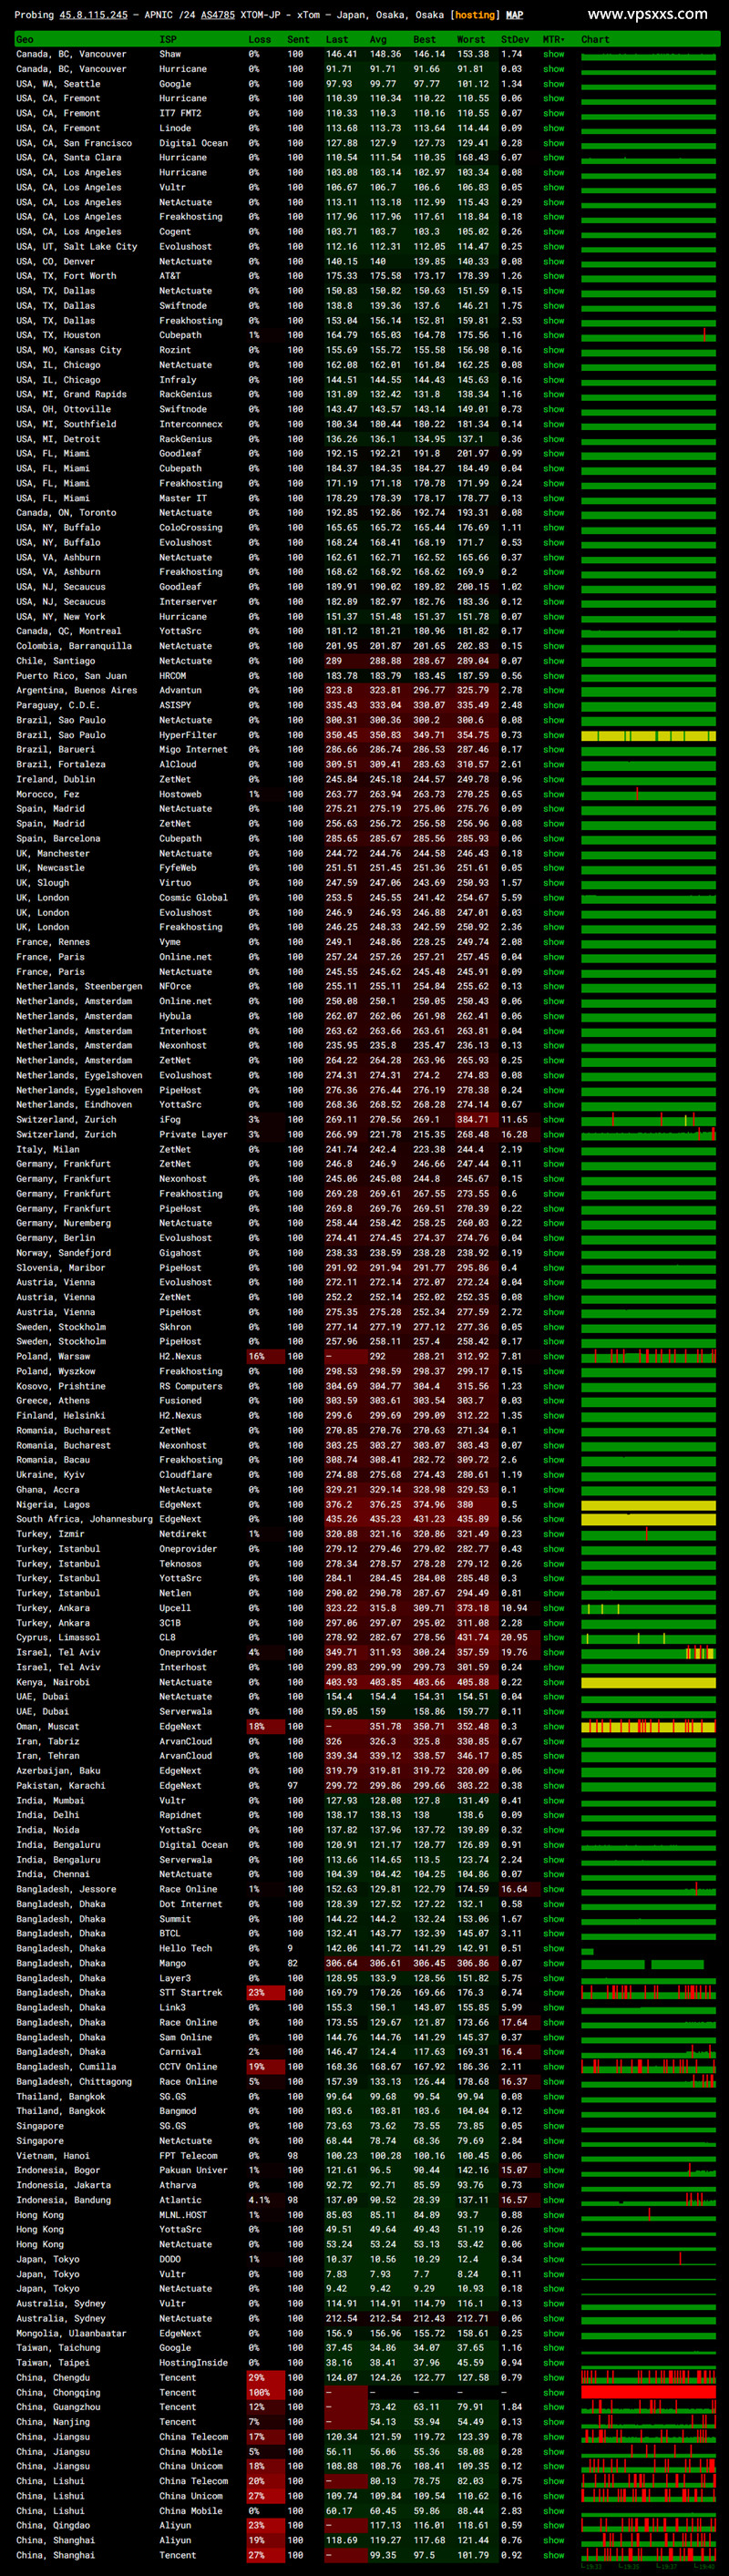Click show for Warsaw H2.Nexus row
Viewport: 729px width, 2576px height.
click(553, 1357)
